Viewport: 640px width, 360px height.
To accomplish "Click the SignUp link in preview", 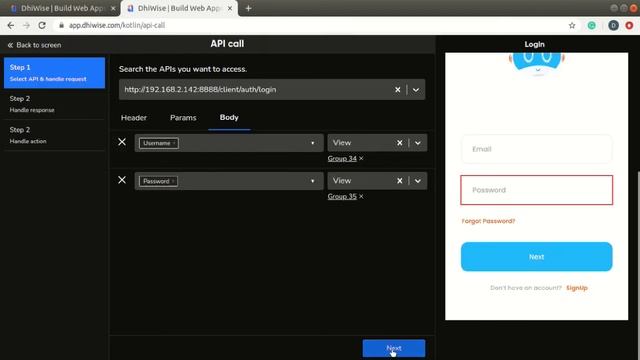I will click(x=577, y=288).
